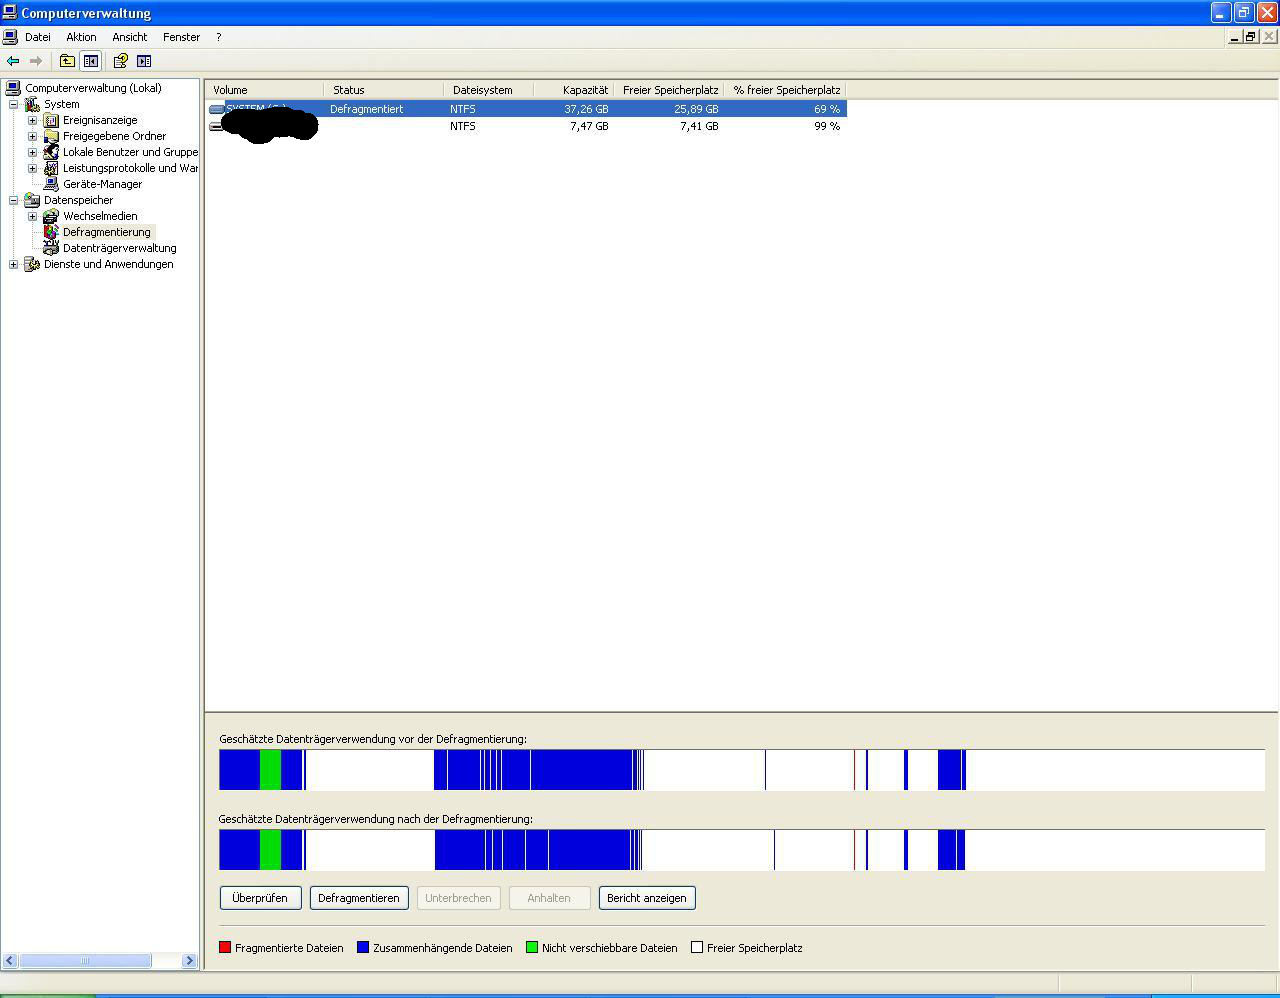Viewport: 1280px width, 998px height.
Task: Sort by the Kapazität column header
Action: pos(574,90)
